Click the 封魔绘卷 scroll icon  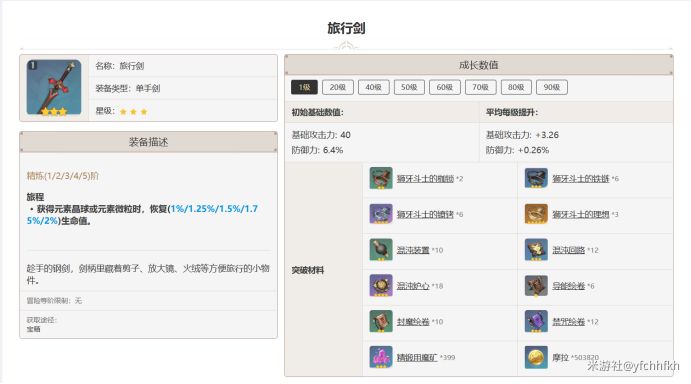pos(381,321)
